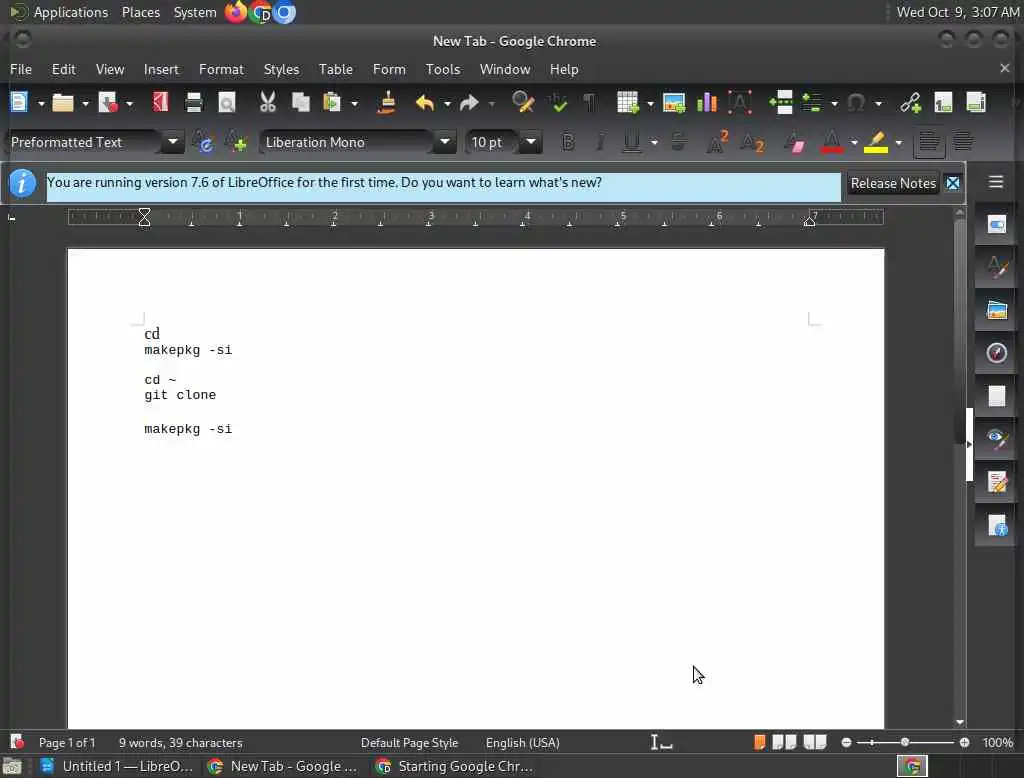The height and width of the screenshot is (778, 1024).
Task: Open Find and Replace icon
Action: pos(523,103)
